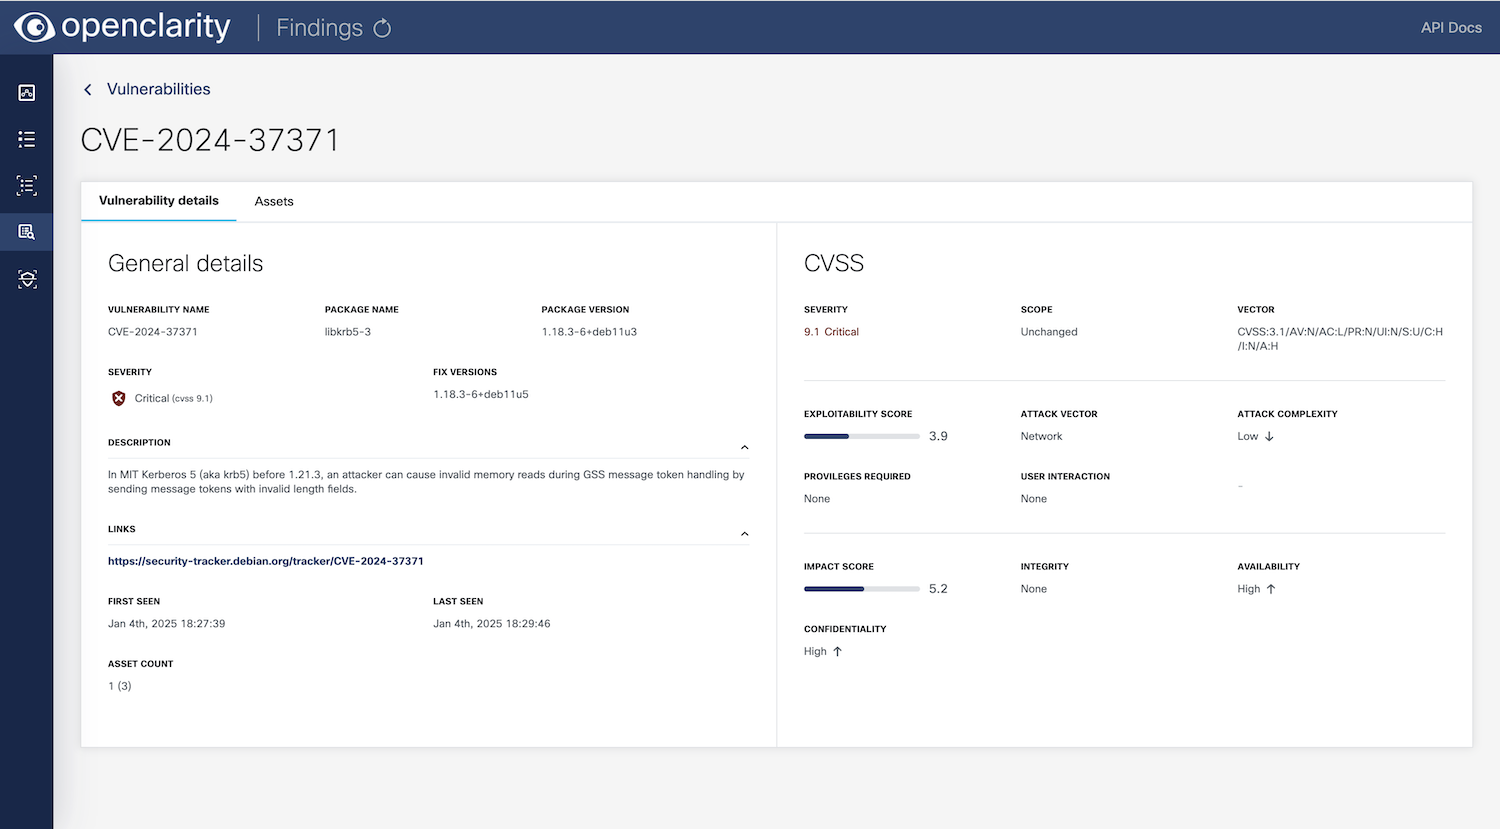Click the CVE-2024-37371 page title
Viewport: 1500px width, 829px height.
pyautogui.click(x=210, y=140)
